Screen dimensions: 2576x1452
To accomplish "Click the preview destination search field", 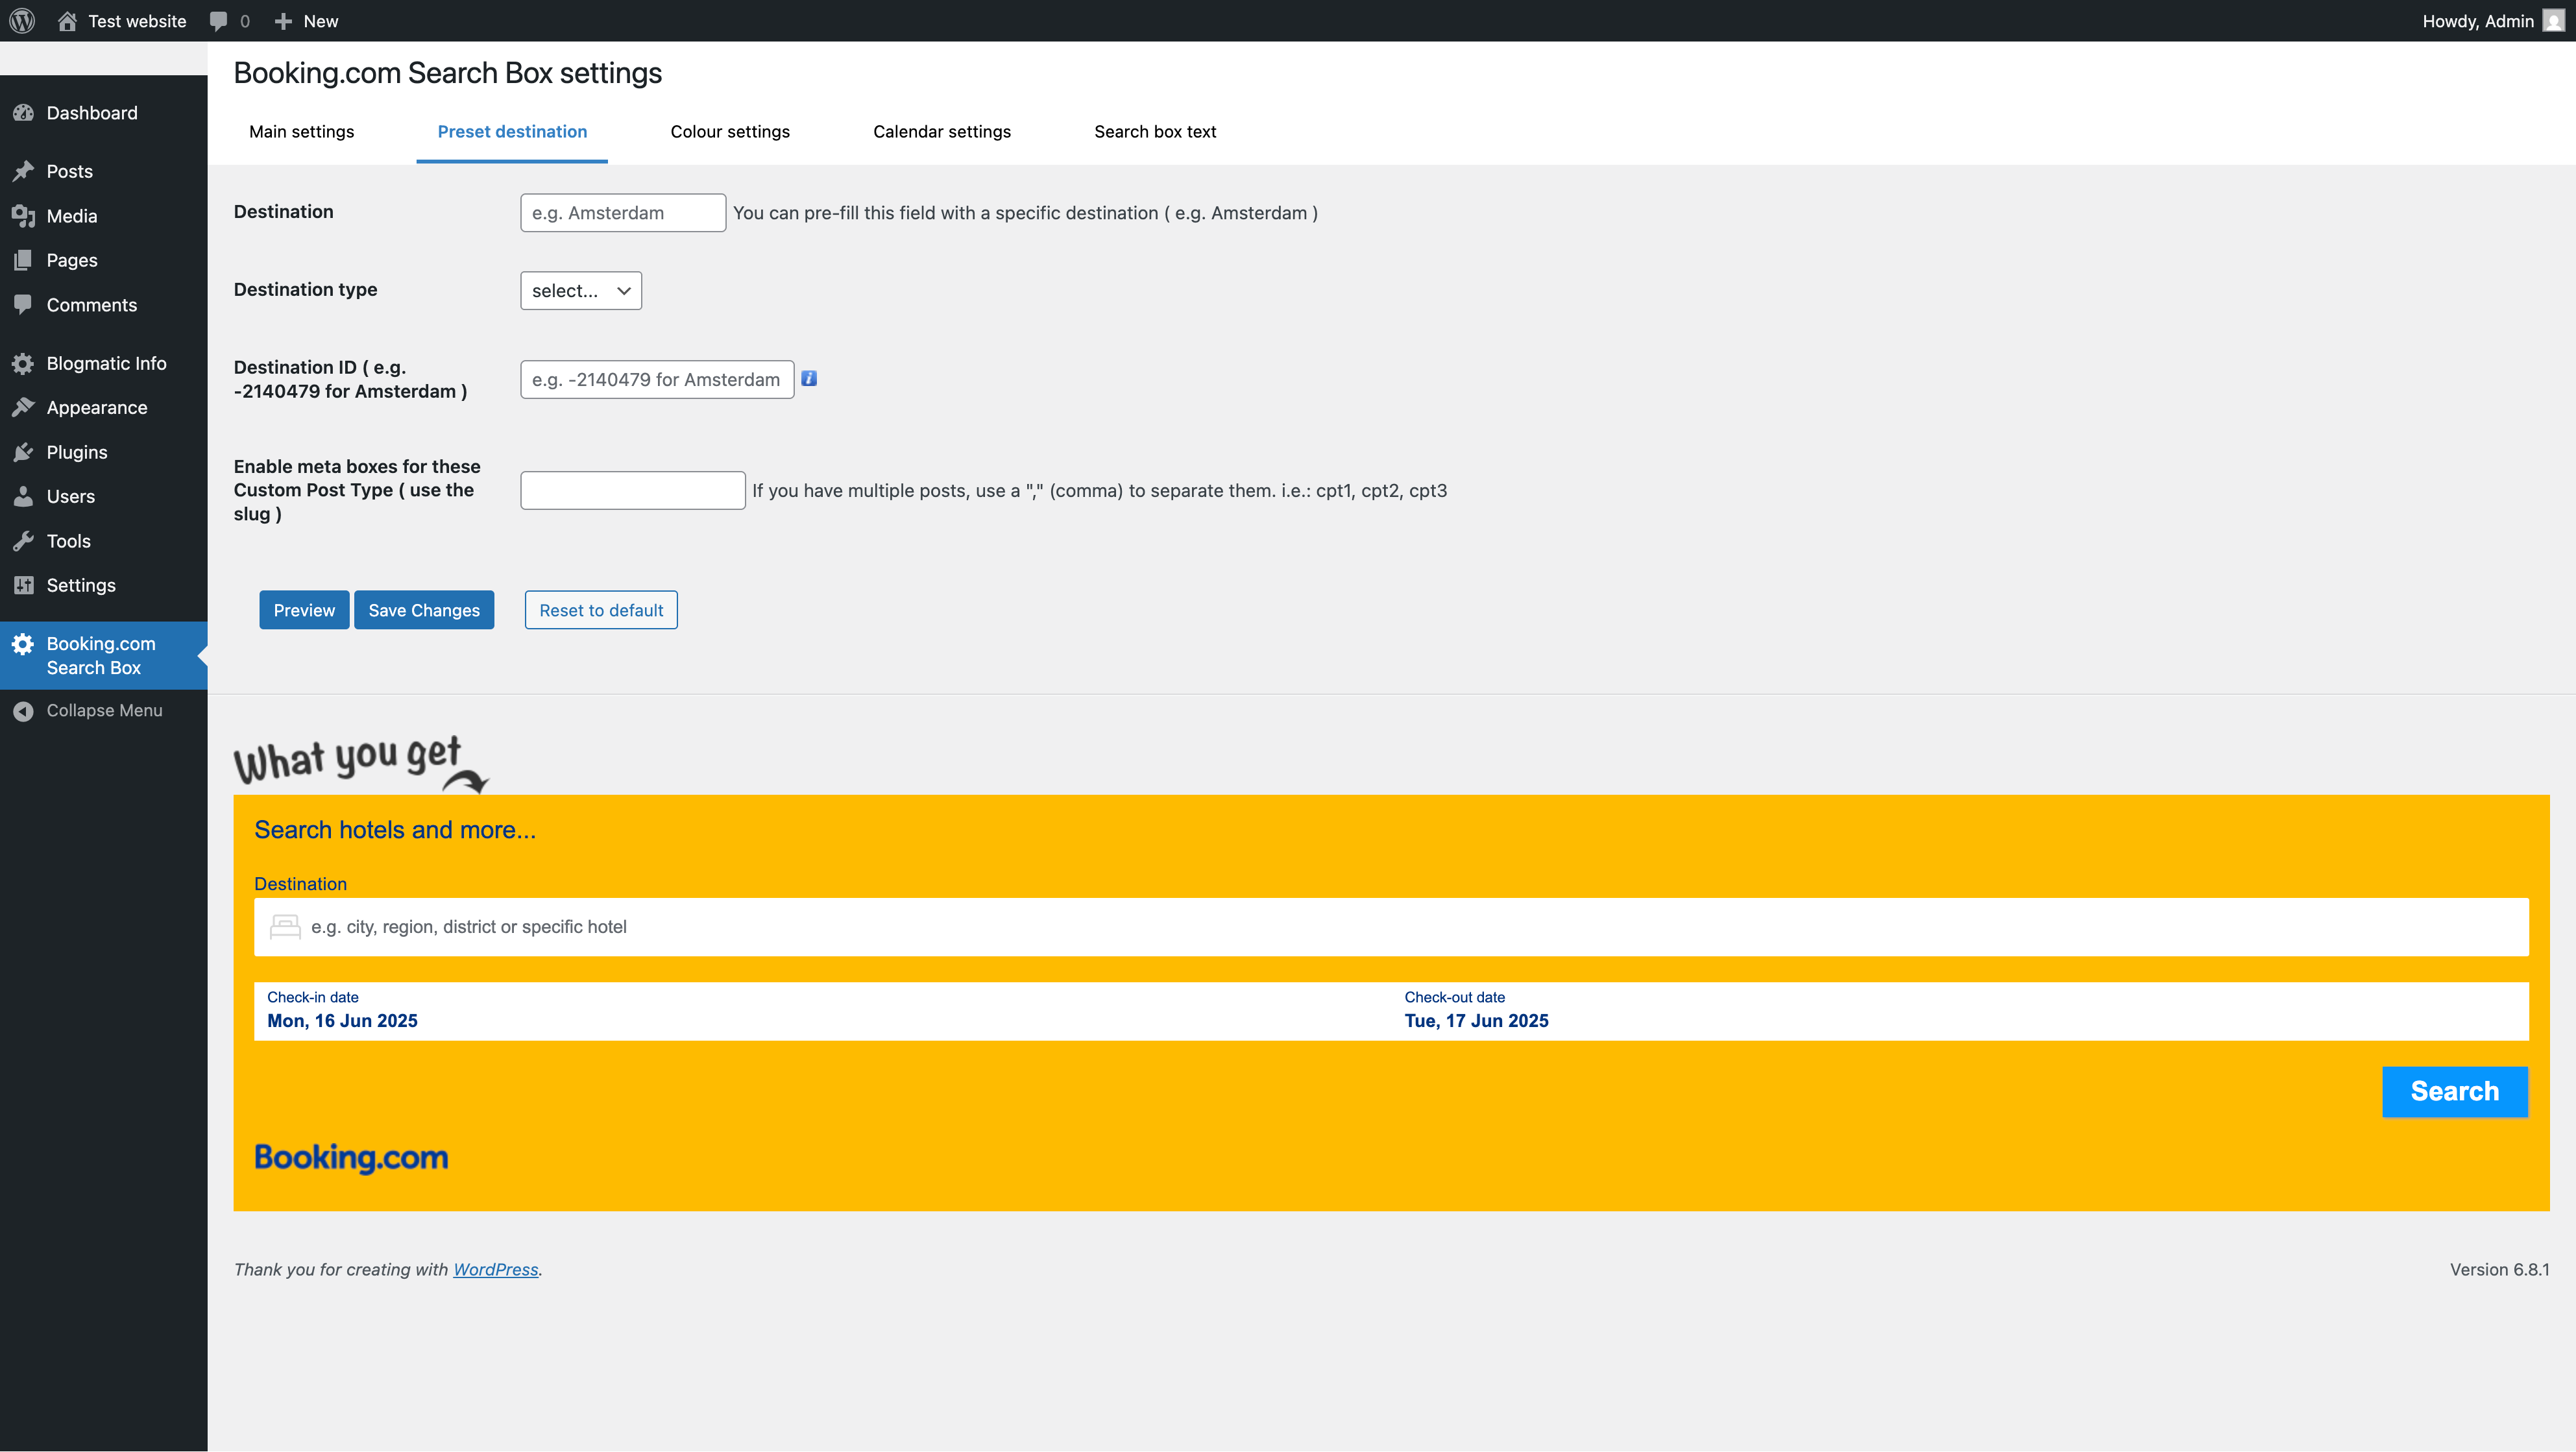I will 1391,927.
